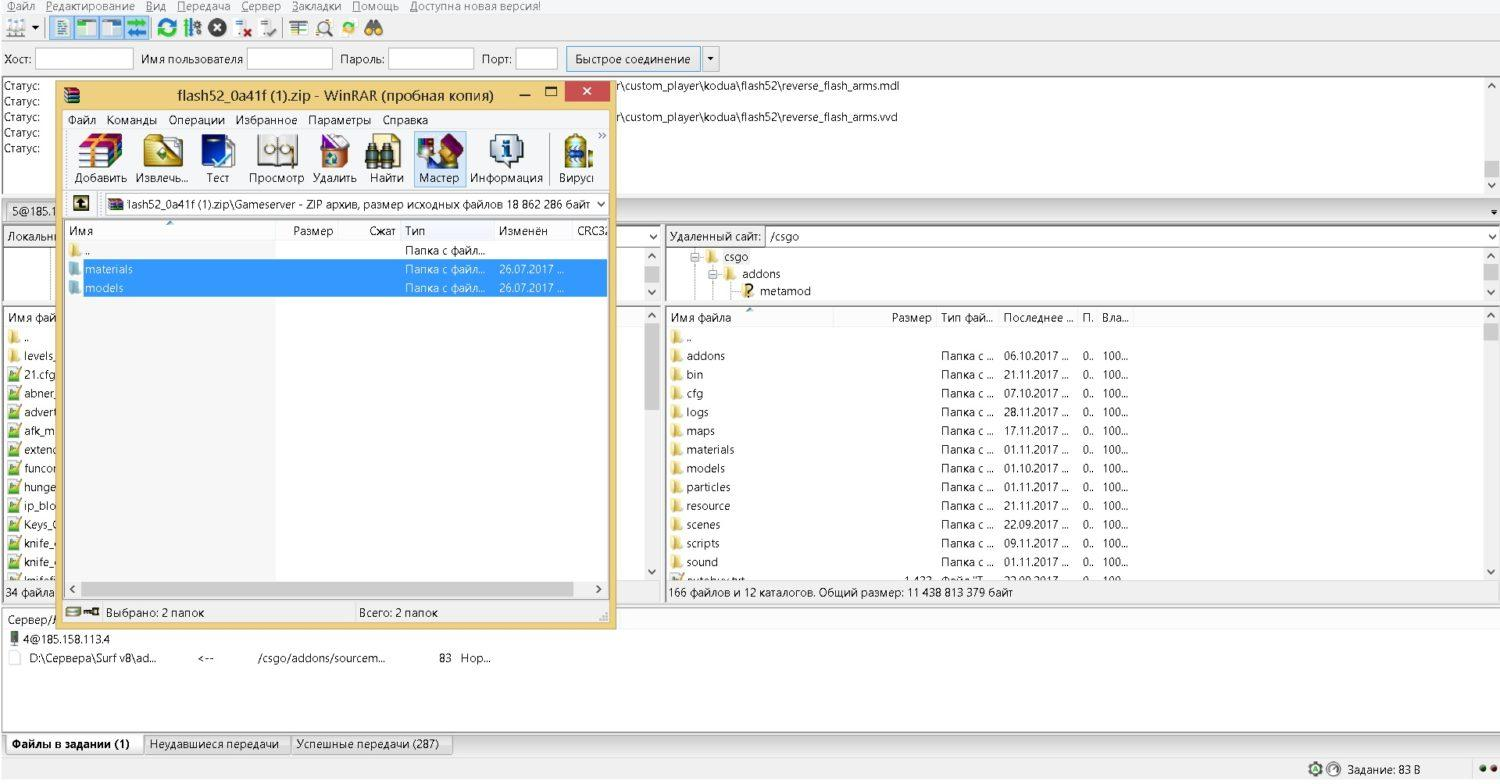The height and width of the screenshot is (784, 1500).
Task: Toggle directory comparison magnifier icon
Action: [324, 28]
